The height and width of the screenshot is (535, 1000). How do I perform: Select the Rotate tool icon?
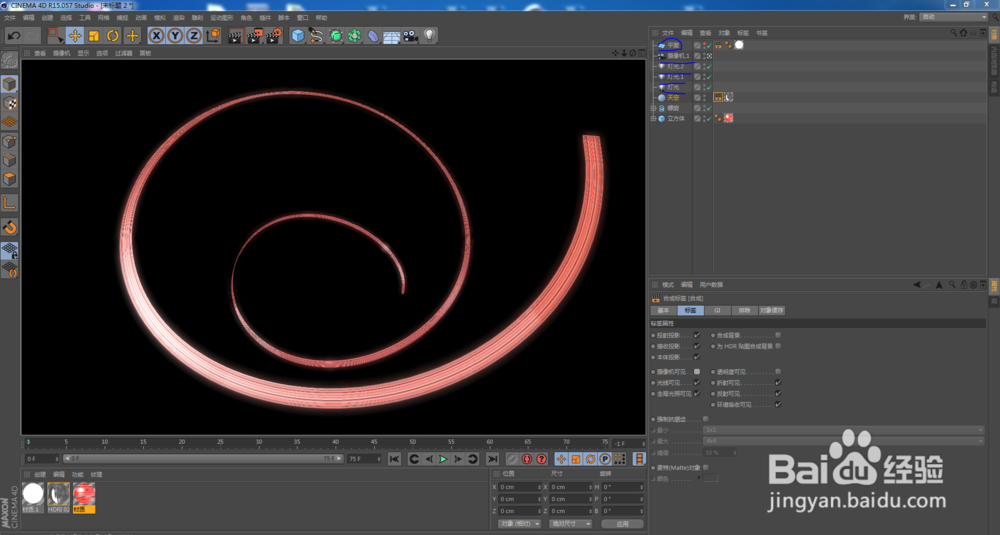pos(113,36)
